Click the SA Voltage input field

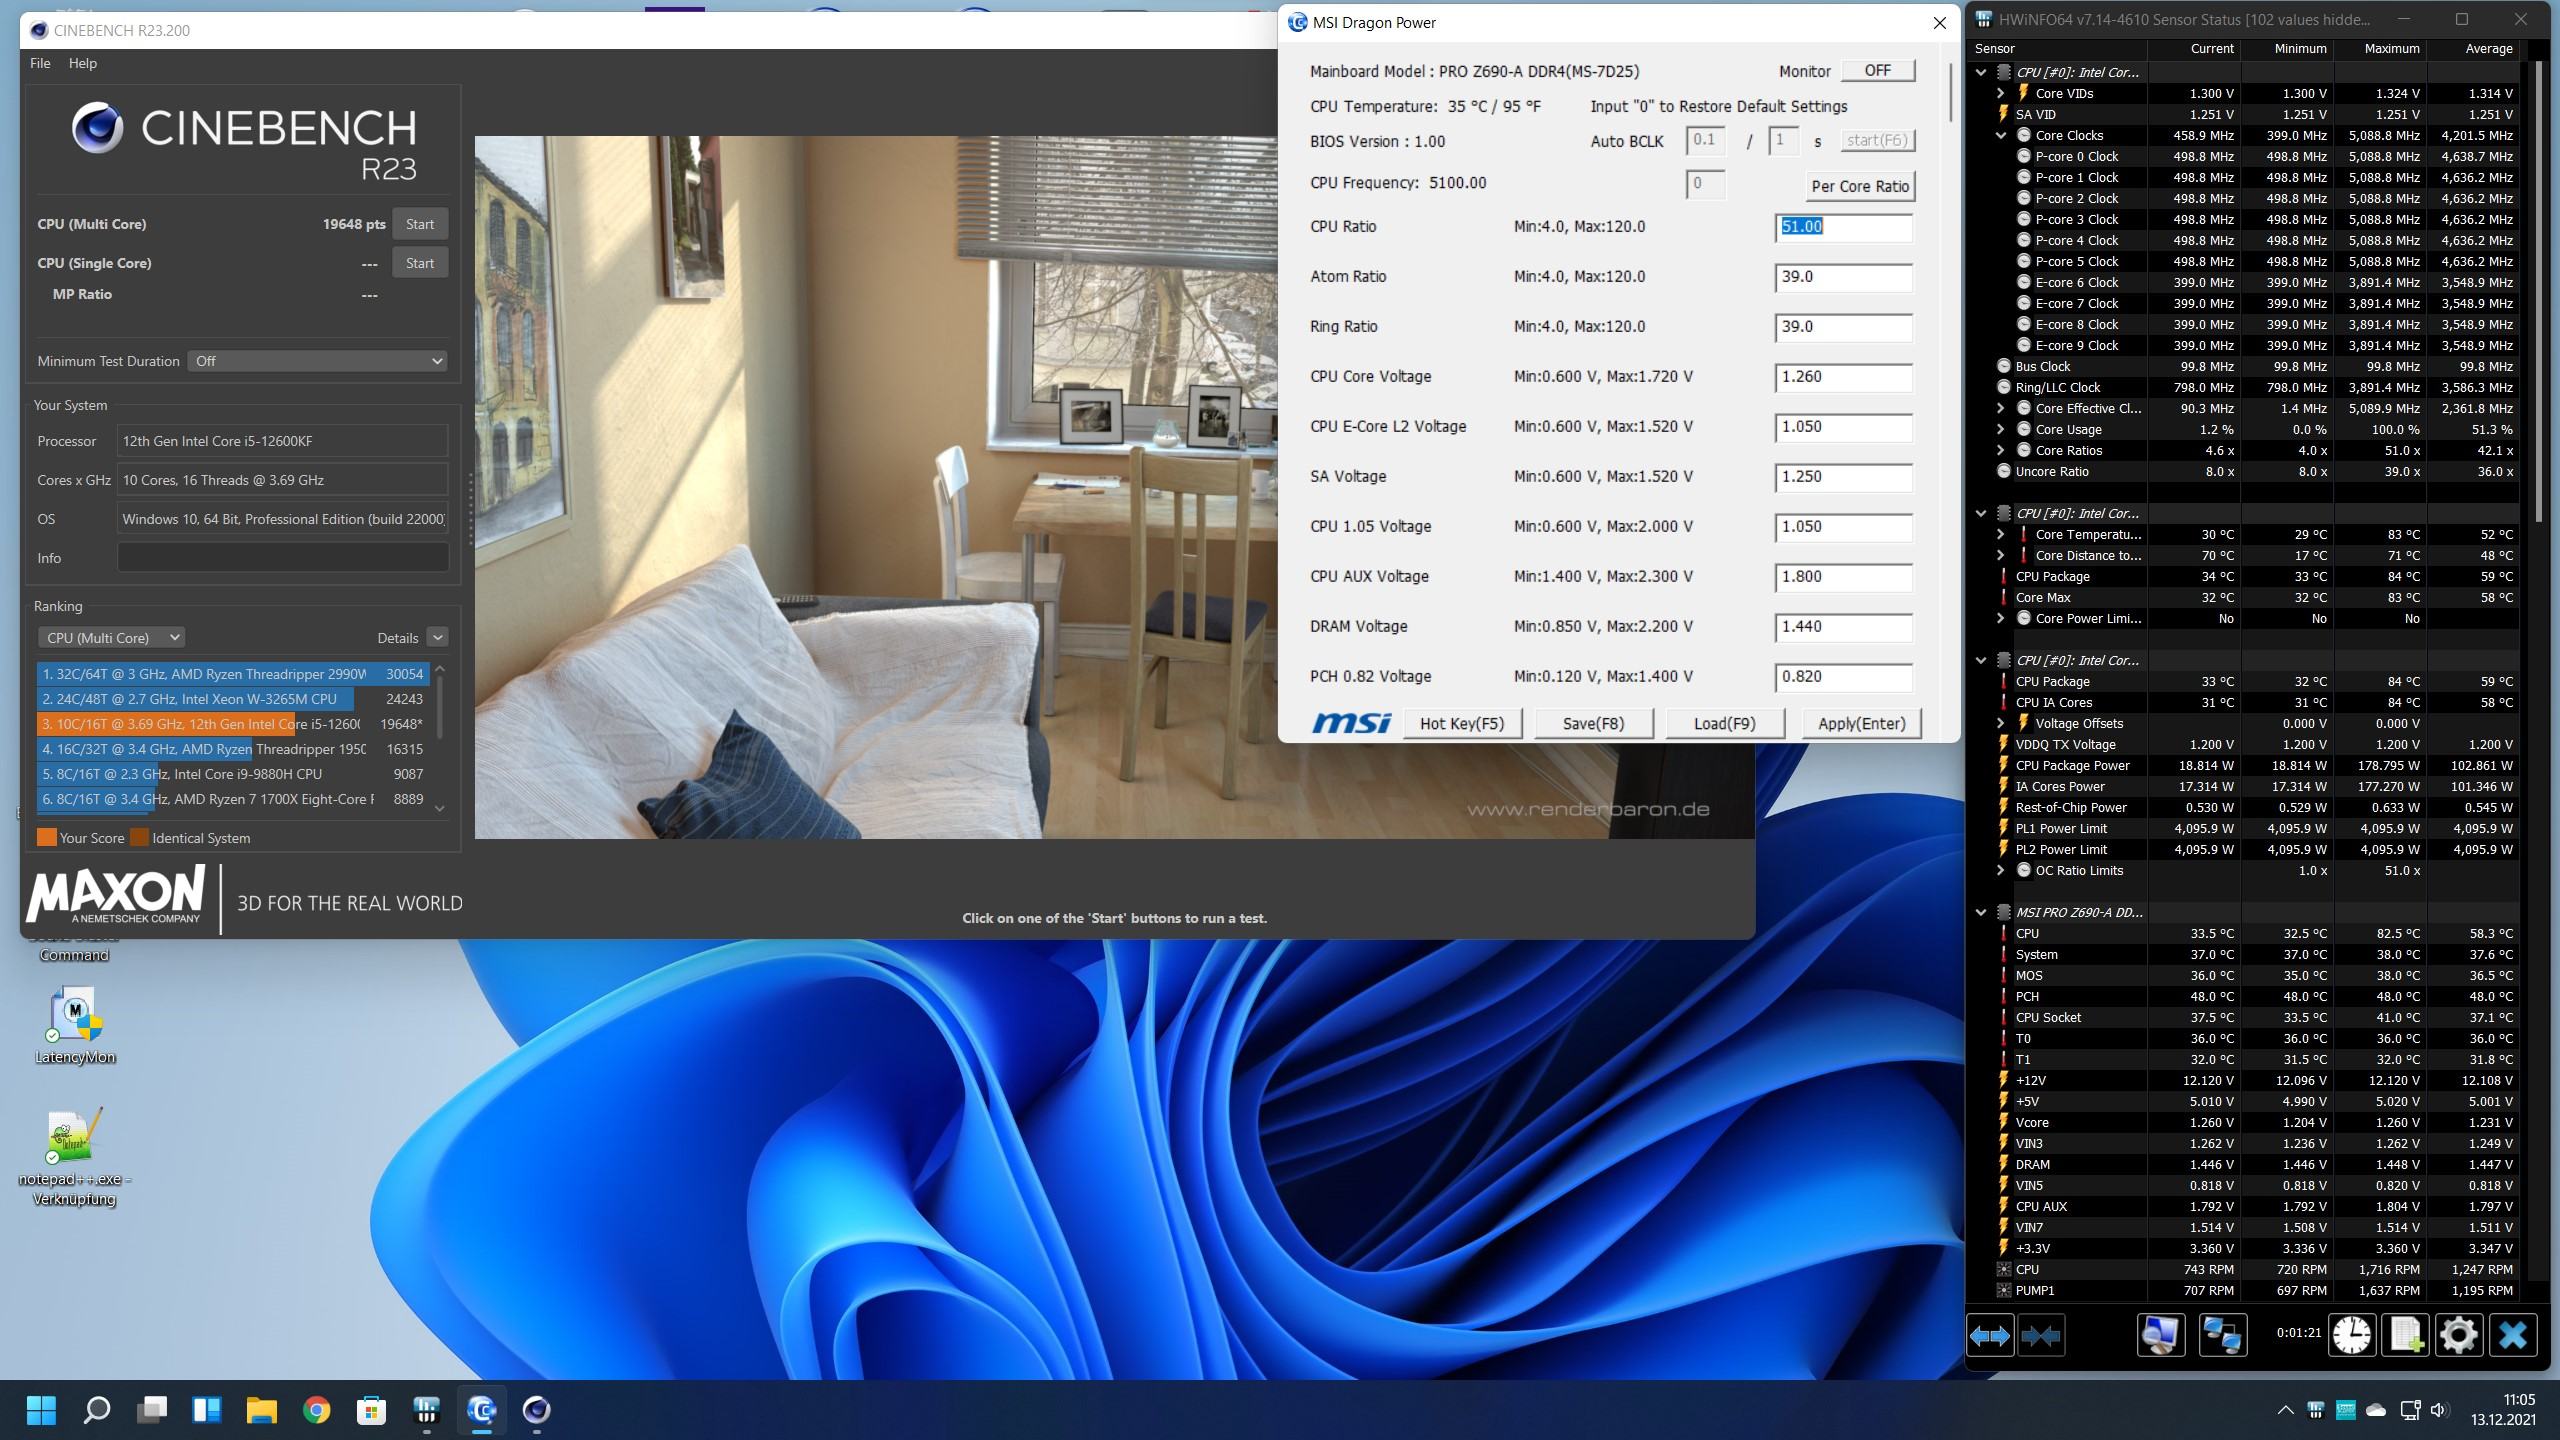pos(1844,477)
